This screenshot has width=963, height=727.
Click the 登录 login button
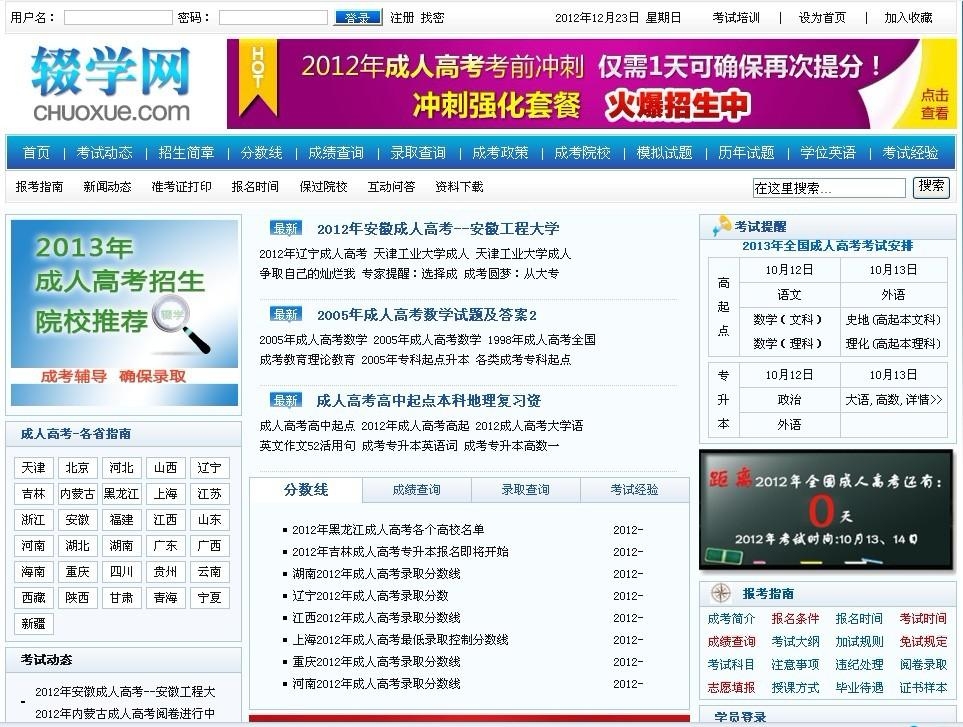tap(357, 18)
